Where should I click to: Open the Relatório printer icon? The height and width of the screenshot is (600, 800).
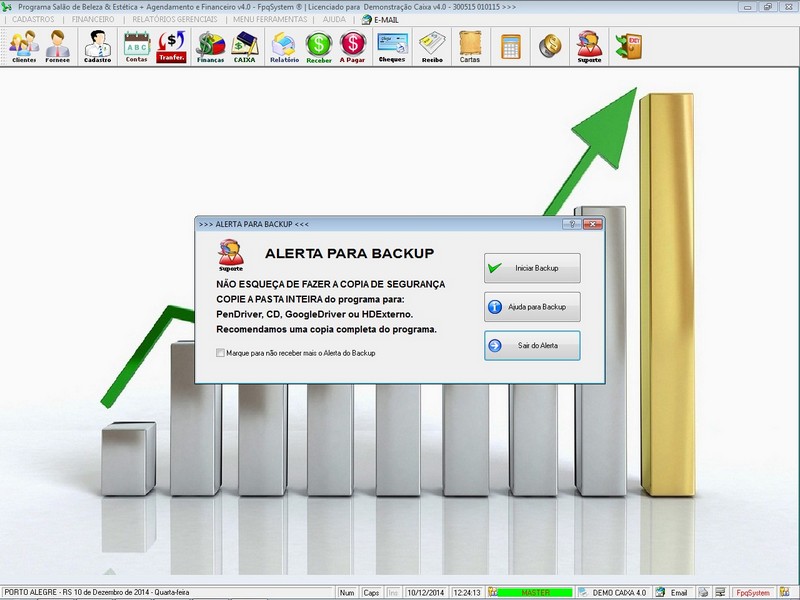(284, 46)
